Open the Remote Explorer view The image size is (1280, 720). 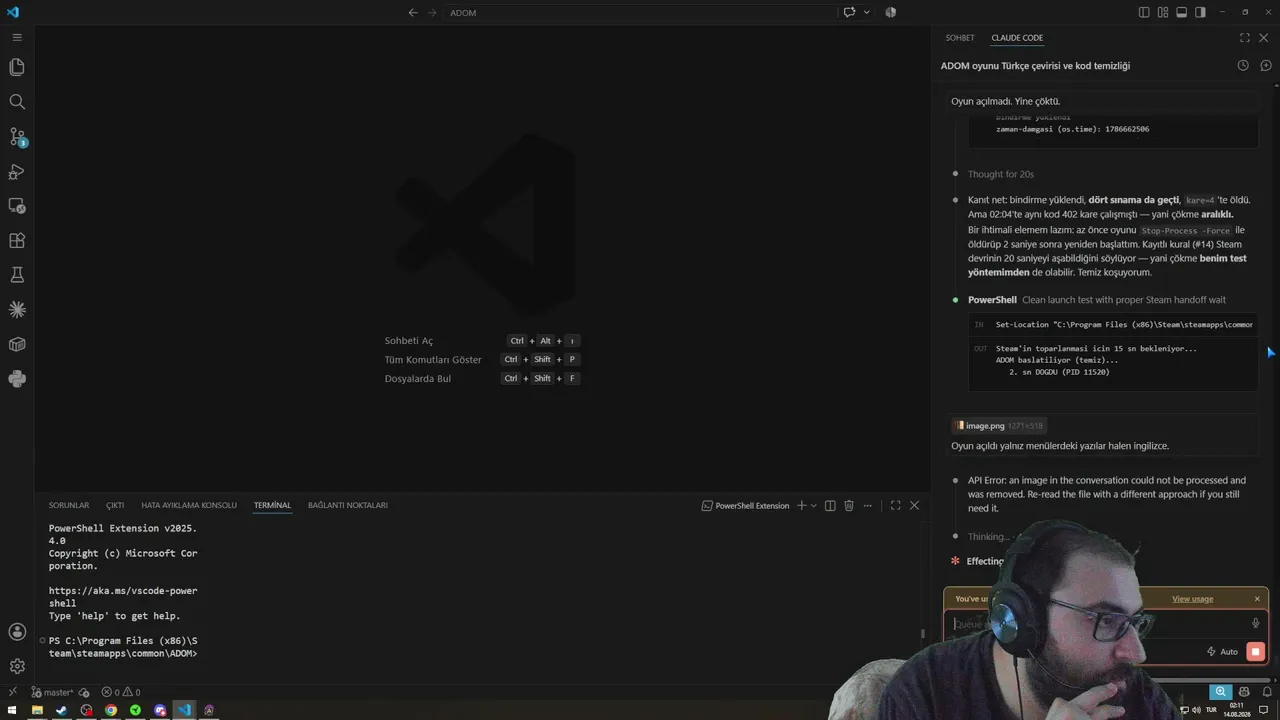pos(17,206)
